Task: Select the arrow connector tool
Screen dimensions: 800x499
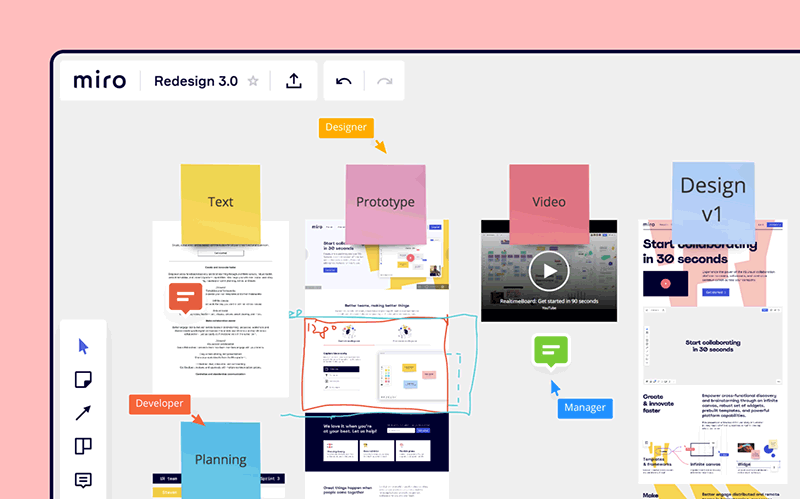Action: tap(83, 413)
